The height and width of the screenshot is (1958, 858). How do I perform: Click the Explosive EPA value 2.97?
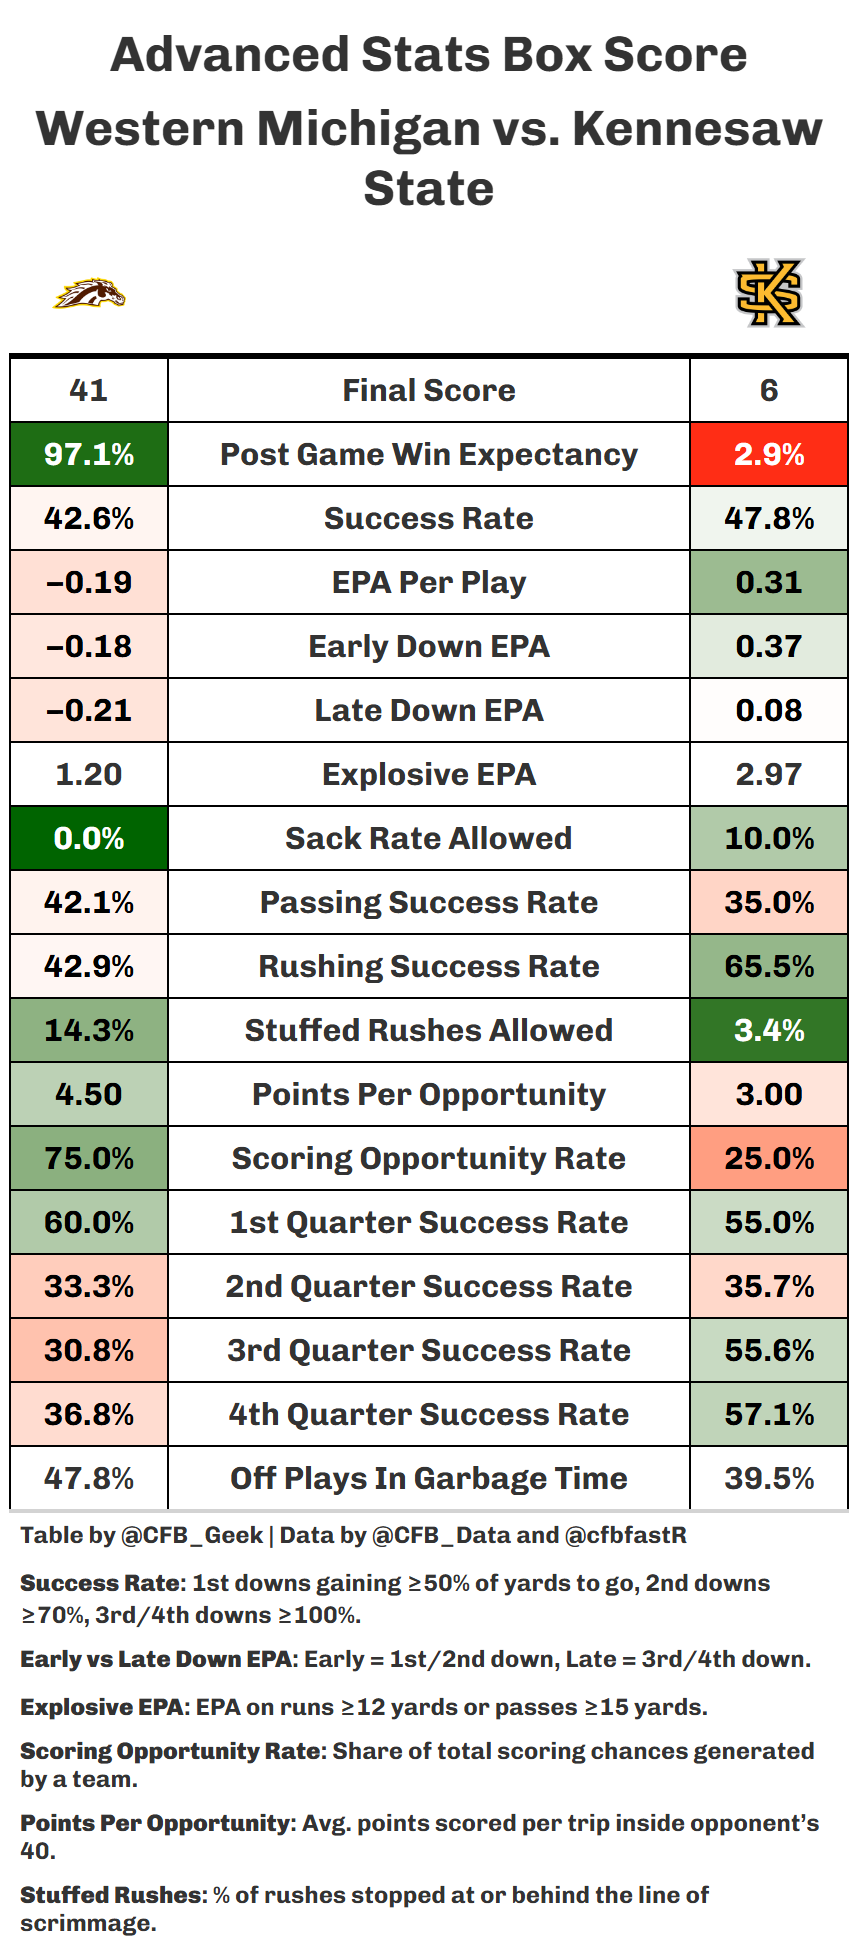(769, 775)
